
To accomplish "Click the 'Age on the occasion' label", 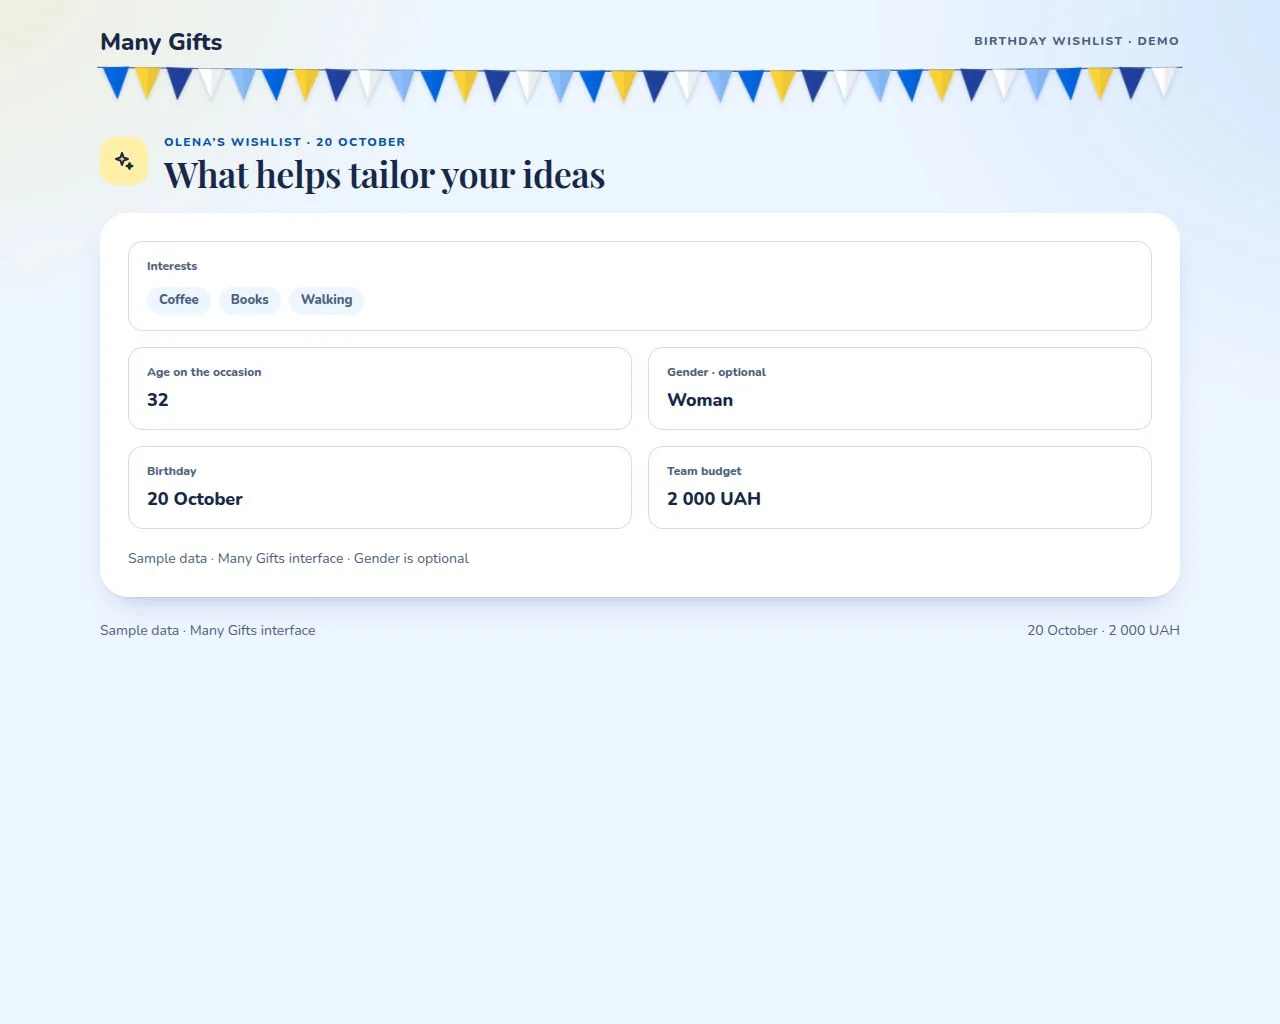I will coord(204,372).
